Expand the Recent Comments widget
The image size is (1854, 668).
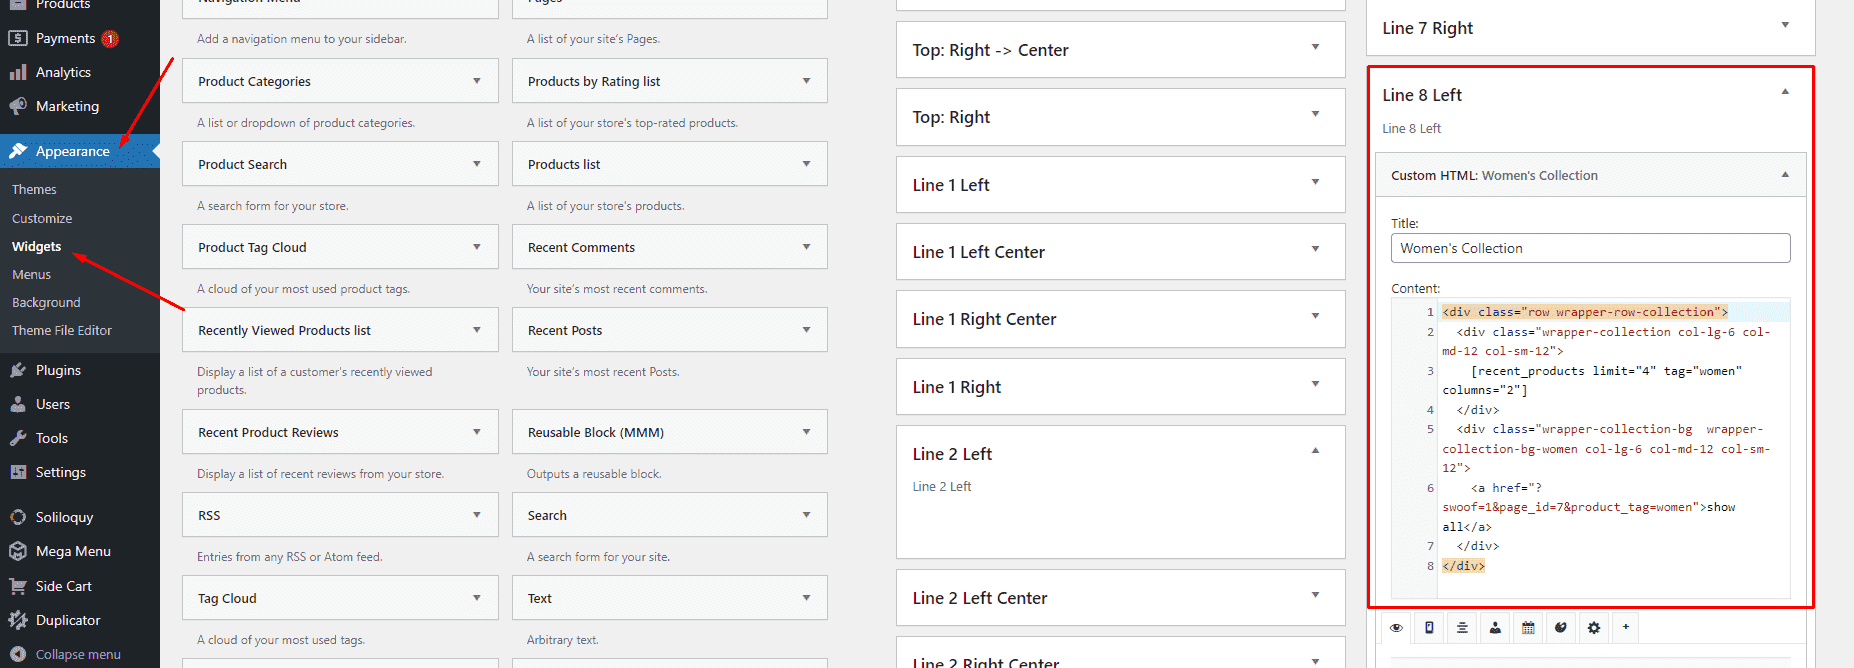tap(806, 247)
